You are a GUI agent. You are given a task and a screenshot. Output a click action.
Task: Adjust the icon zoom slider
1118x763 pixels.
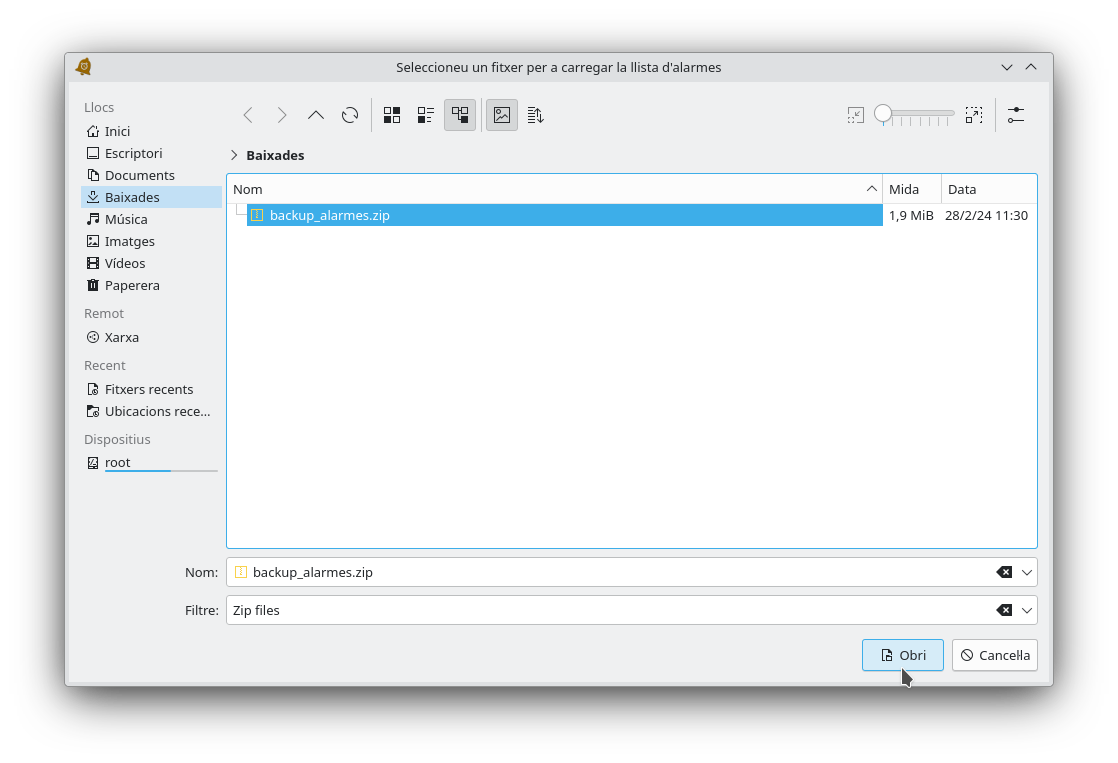click(883, 114)
